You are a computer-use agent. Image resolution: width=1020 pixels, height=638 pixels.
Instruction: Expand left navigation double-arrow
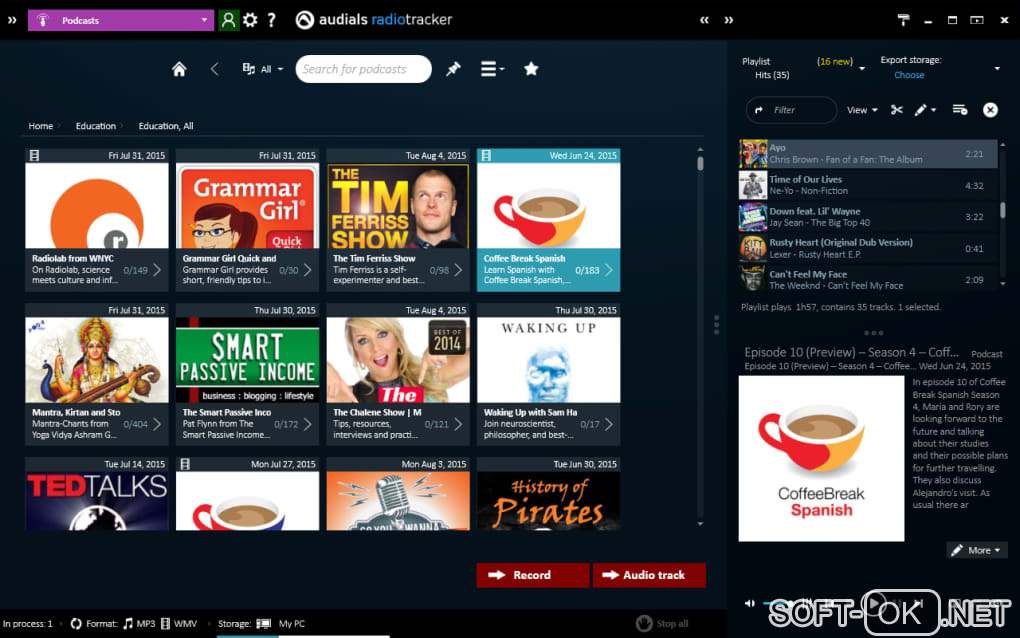[12, 20]
